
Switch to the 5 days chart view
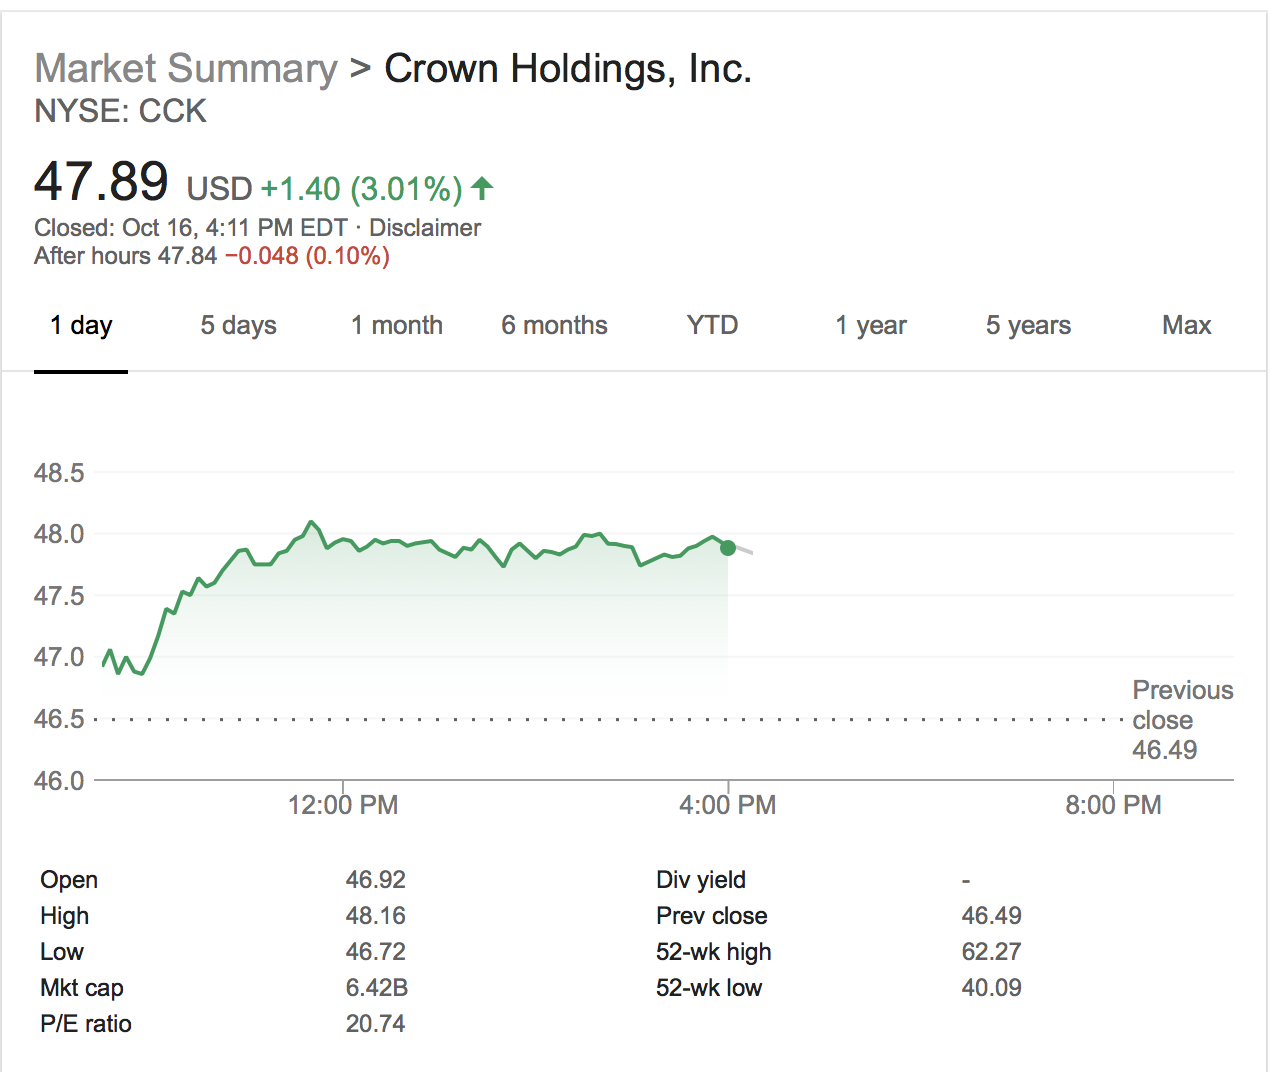point(237,325)
